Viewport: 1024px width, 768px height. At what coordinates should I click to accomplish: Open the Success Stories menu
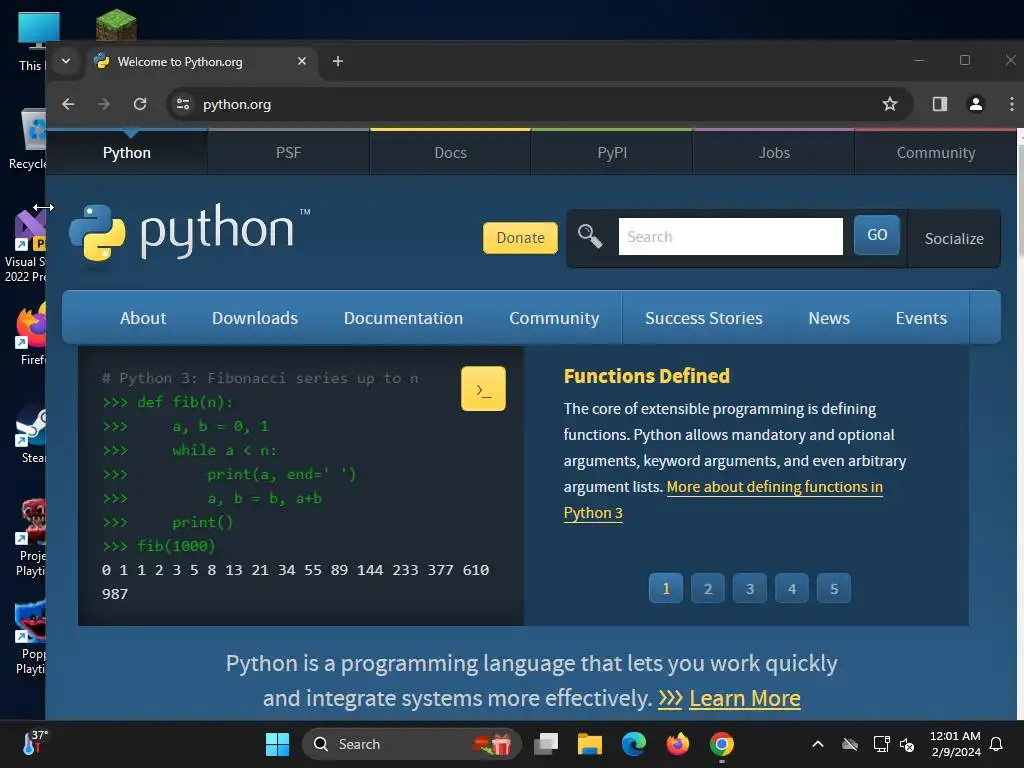pyautogui.click(x=704, y=318)
